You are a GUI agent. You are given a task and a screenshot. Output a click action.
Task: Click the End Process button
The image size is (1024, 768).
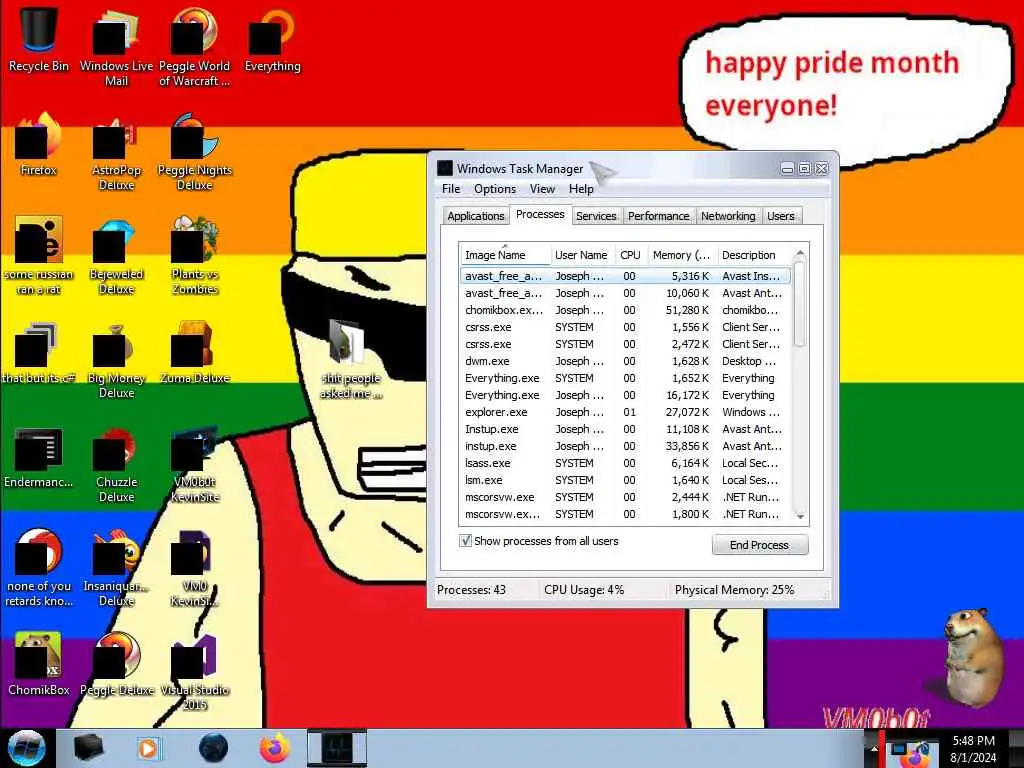pos(760,545)
